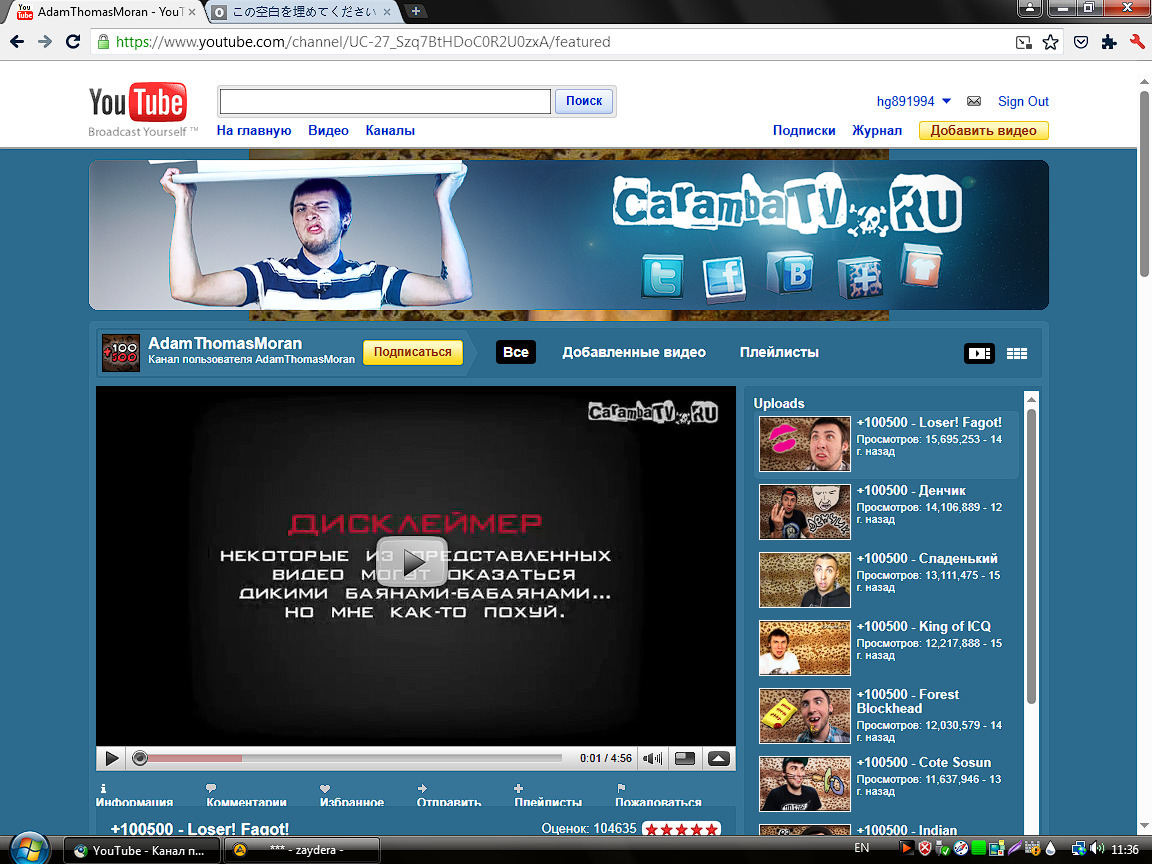1152x864 pixels.
Task: Click the Пожаловаться flag tab
Action: coord(658,796)
